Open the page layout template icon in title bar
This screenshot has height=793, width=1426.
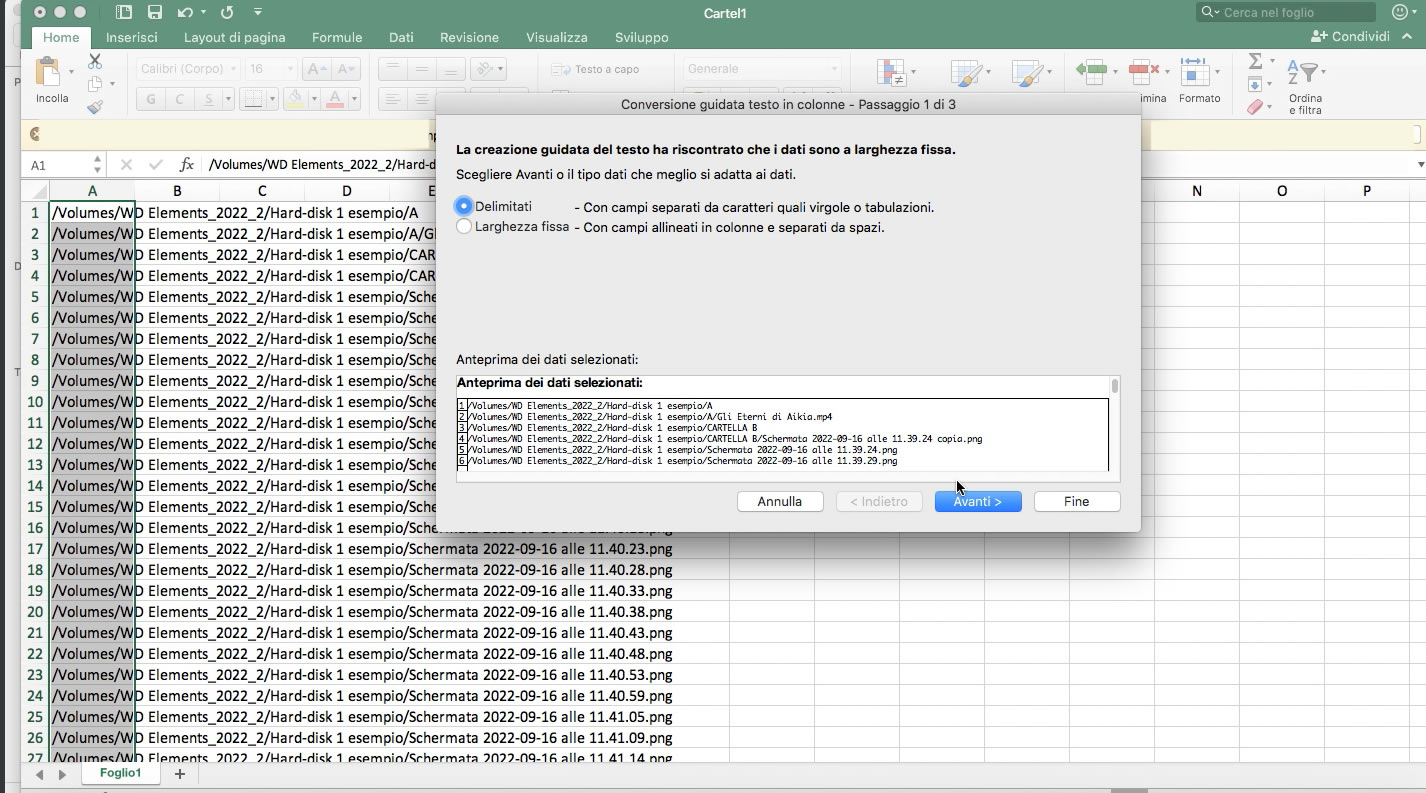click(x=124, y=13)
